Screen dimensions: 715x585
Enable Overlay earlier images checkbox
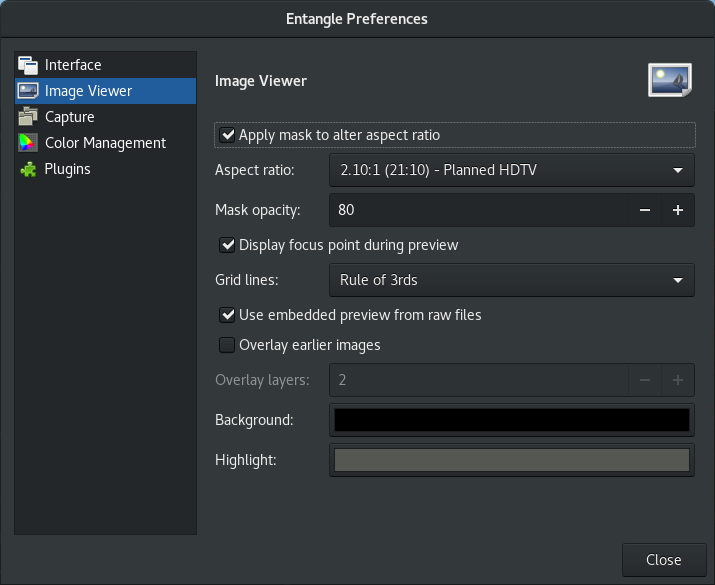pos(227,345)
